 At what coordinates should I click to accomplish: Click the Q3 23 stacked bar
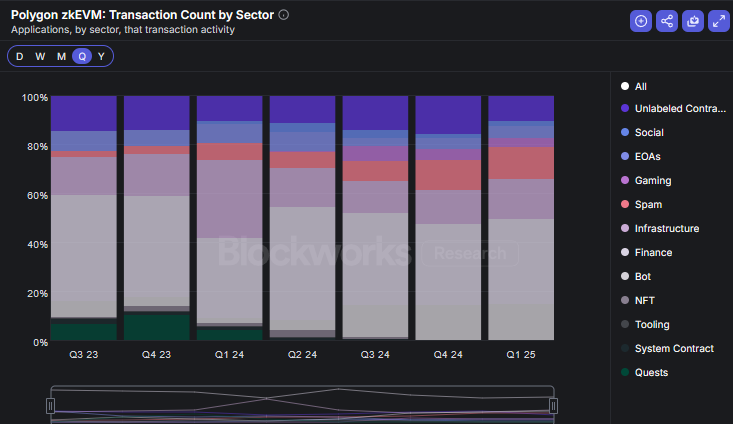click(x=84, y=218)
